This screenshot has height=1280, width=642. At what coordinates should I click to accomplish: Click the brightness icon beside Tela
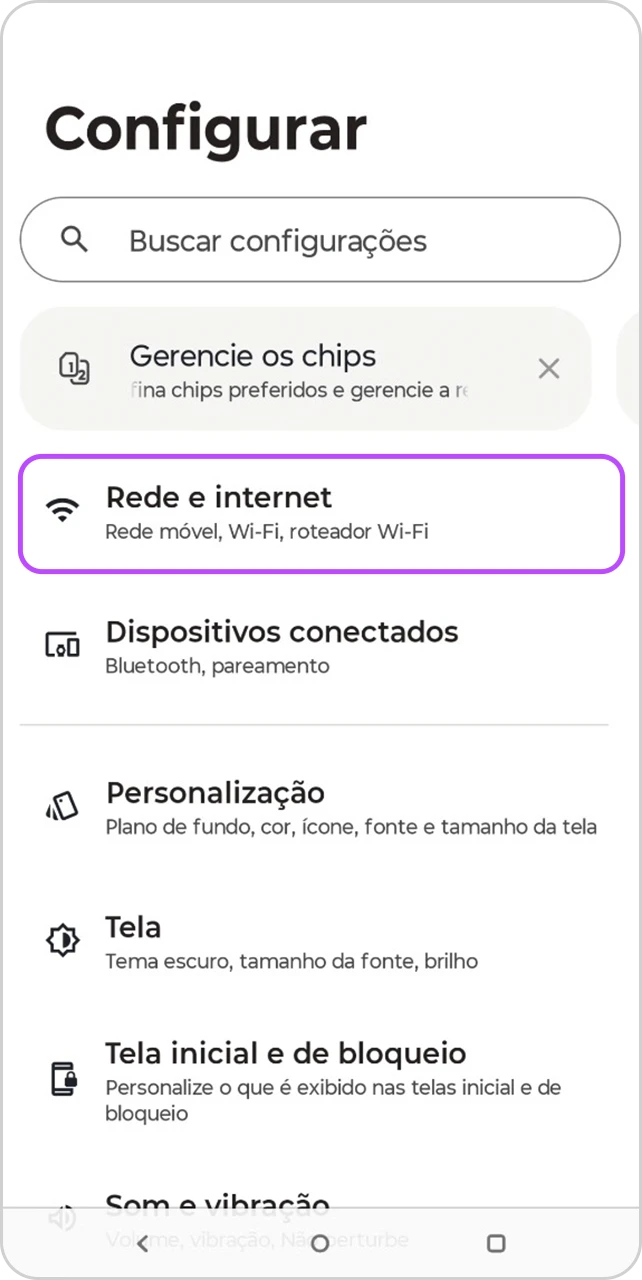62,939
